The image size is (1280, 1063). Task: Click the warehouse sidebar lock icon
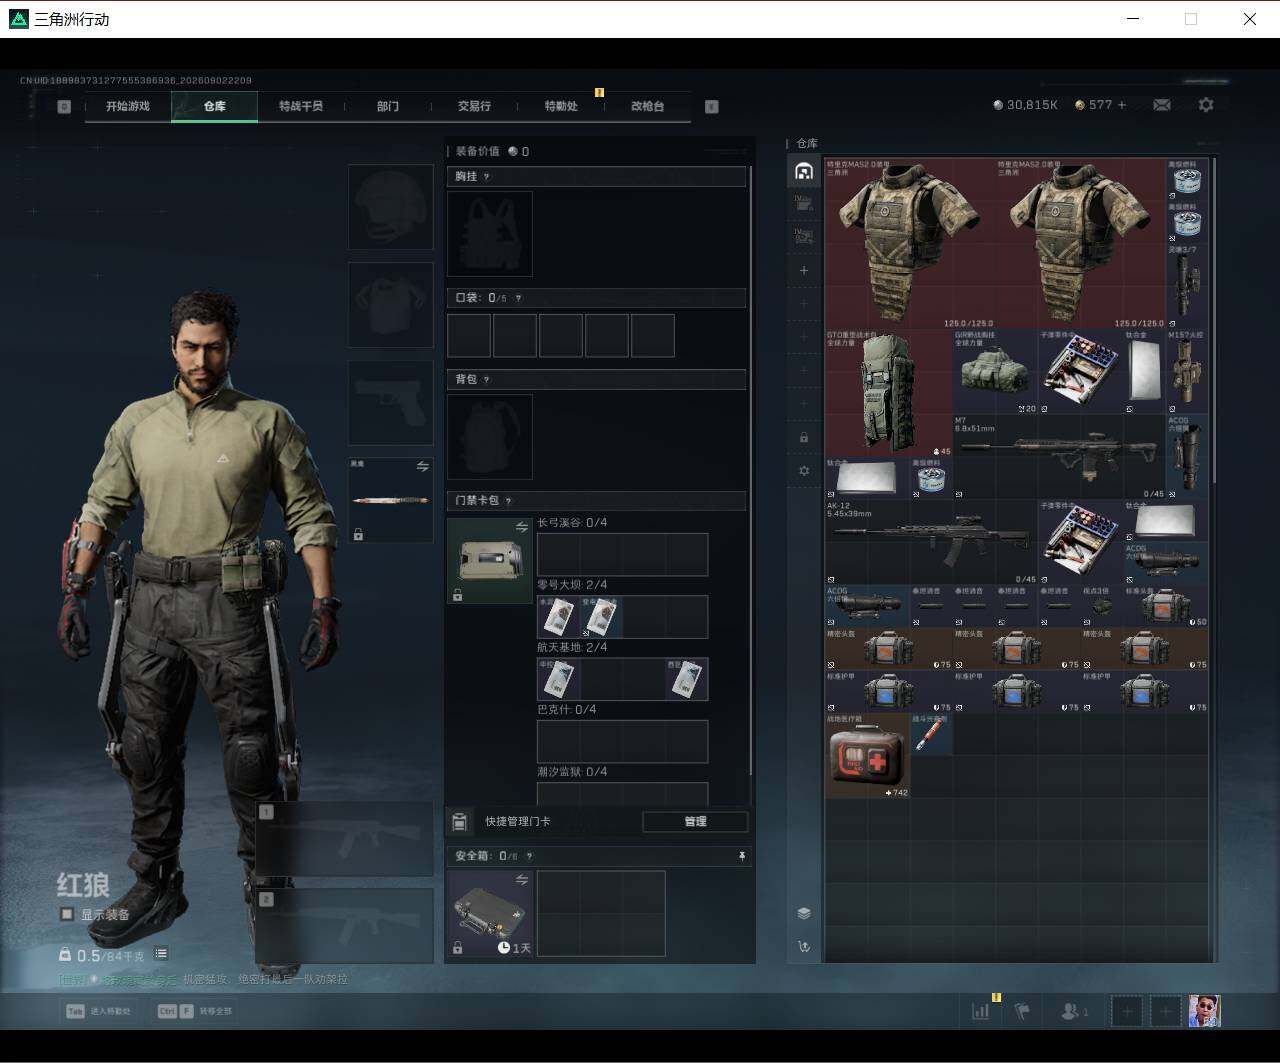[804, 437]
